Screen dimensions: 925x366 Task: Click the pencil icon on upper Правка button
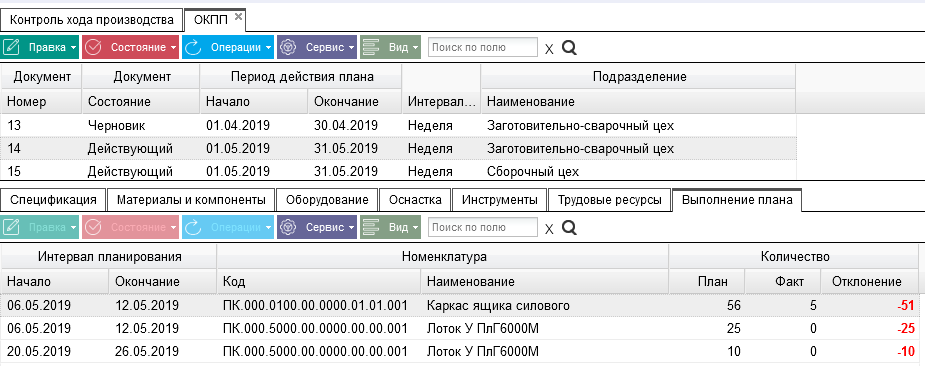[x=12, y=47]
